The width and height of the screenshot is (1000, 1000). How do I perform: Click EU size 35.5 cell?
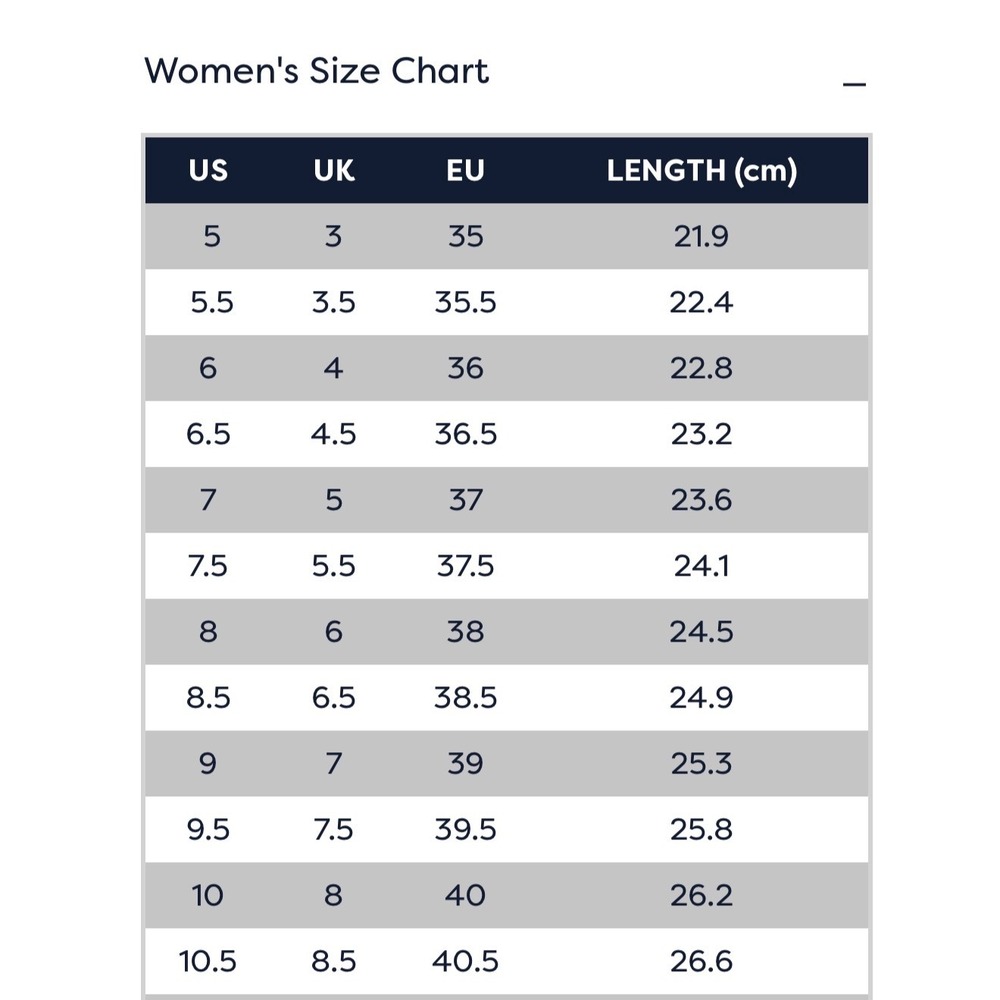pyautogui.click(x=465, y=302)
